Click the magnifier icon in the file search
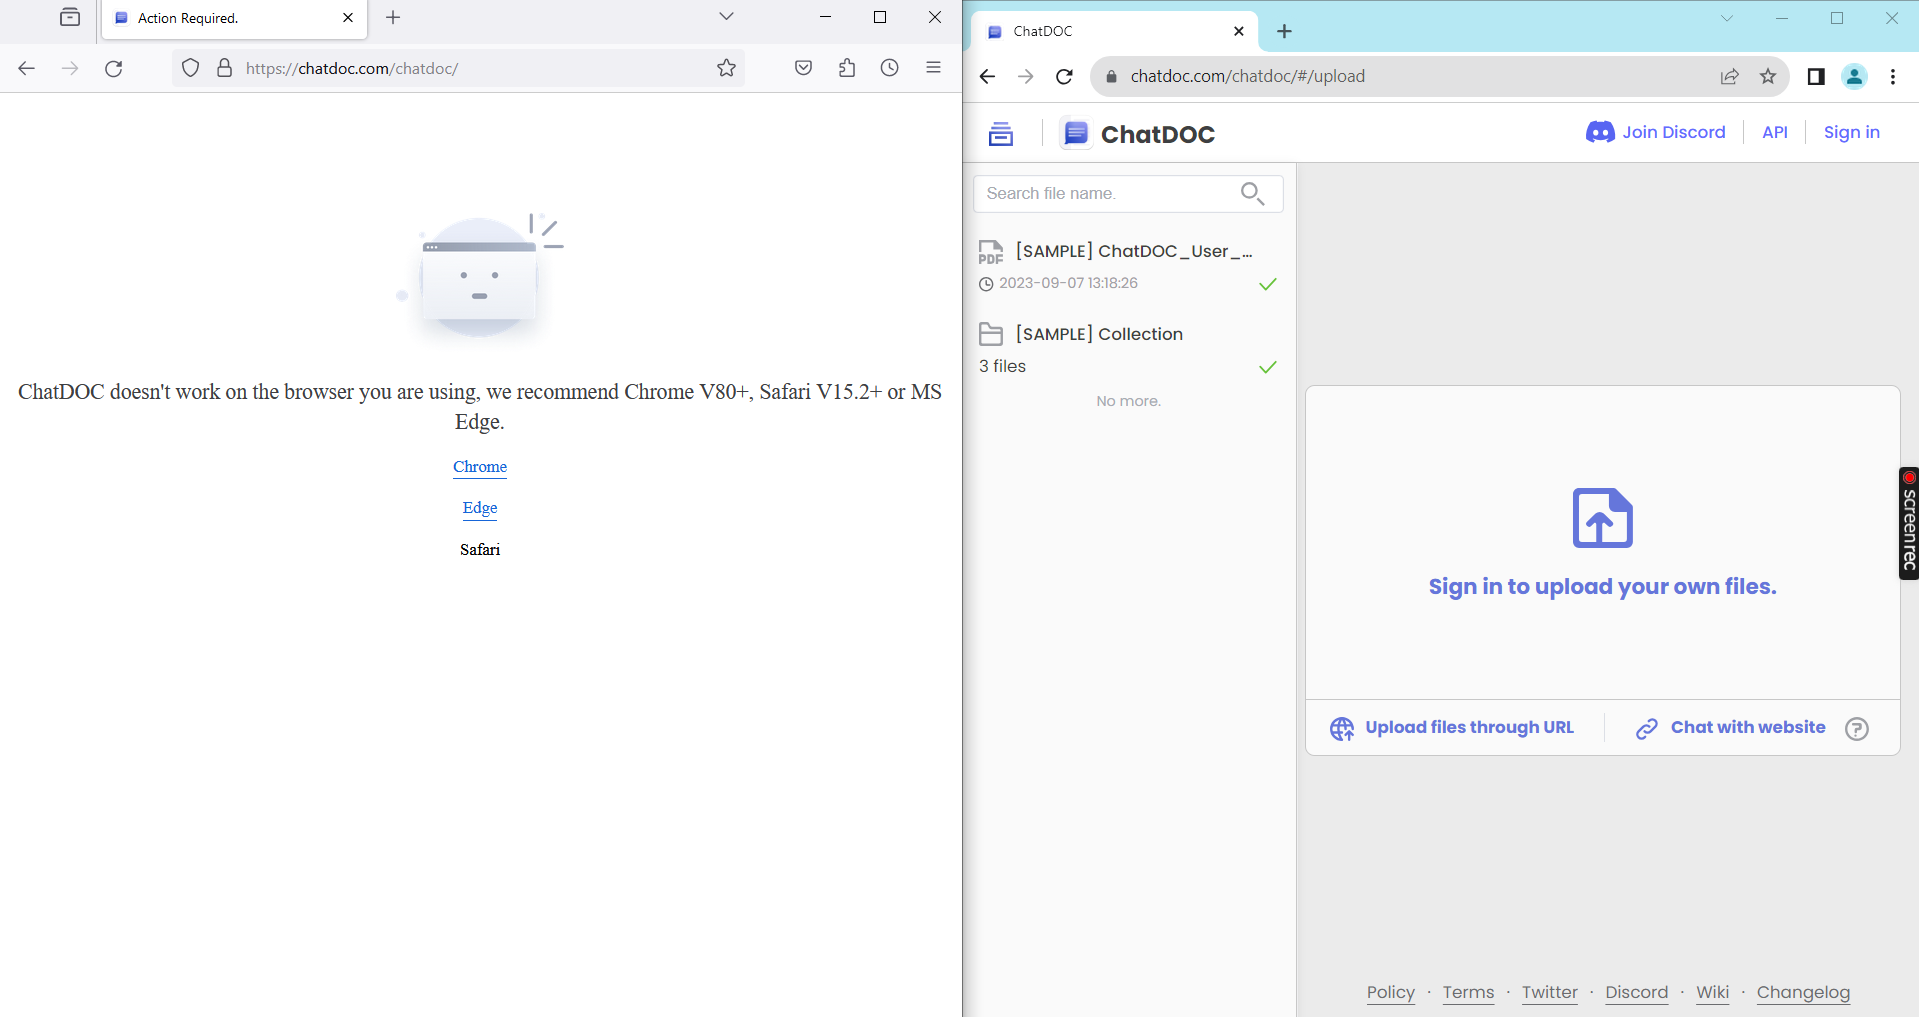Screen dimensions: 1919x1017 [1252, 193]
